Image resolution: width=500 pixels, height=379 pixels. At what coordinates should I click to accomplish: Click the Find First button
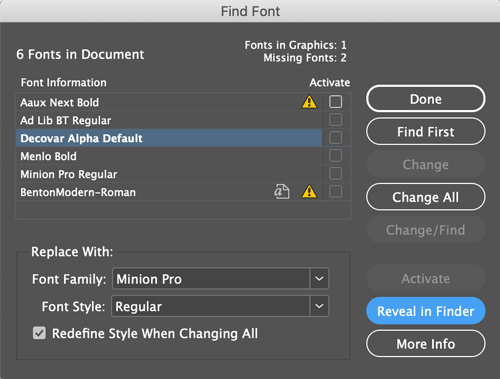click(x=426, y=132)
